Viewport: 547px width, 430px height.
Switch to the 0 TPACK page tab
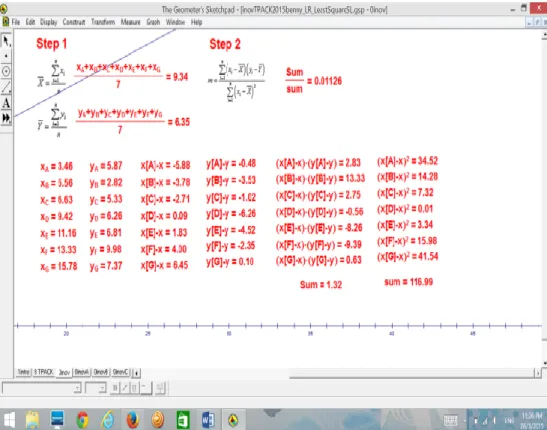pyautogui.click(x=44, y=372)
